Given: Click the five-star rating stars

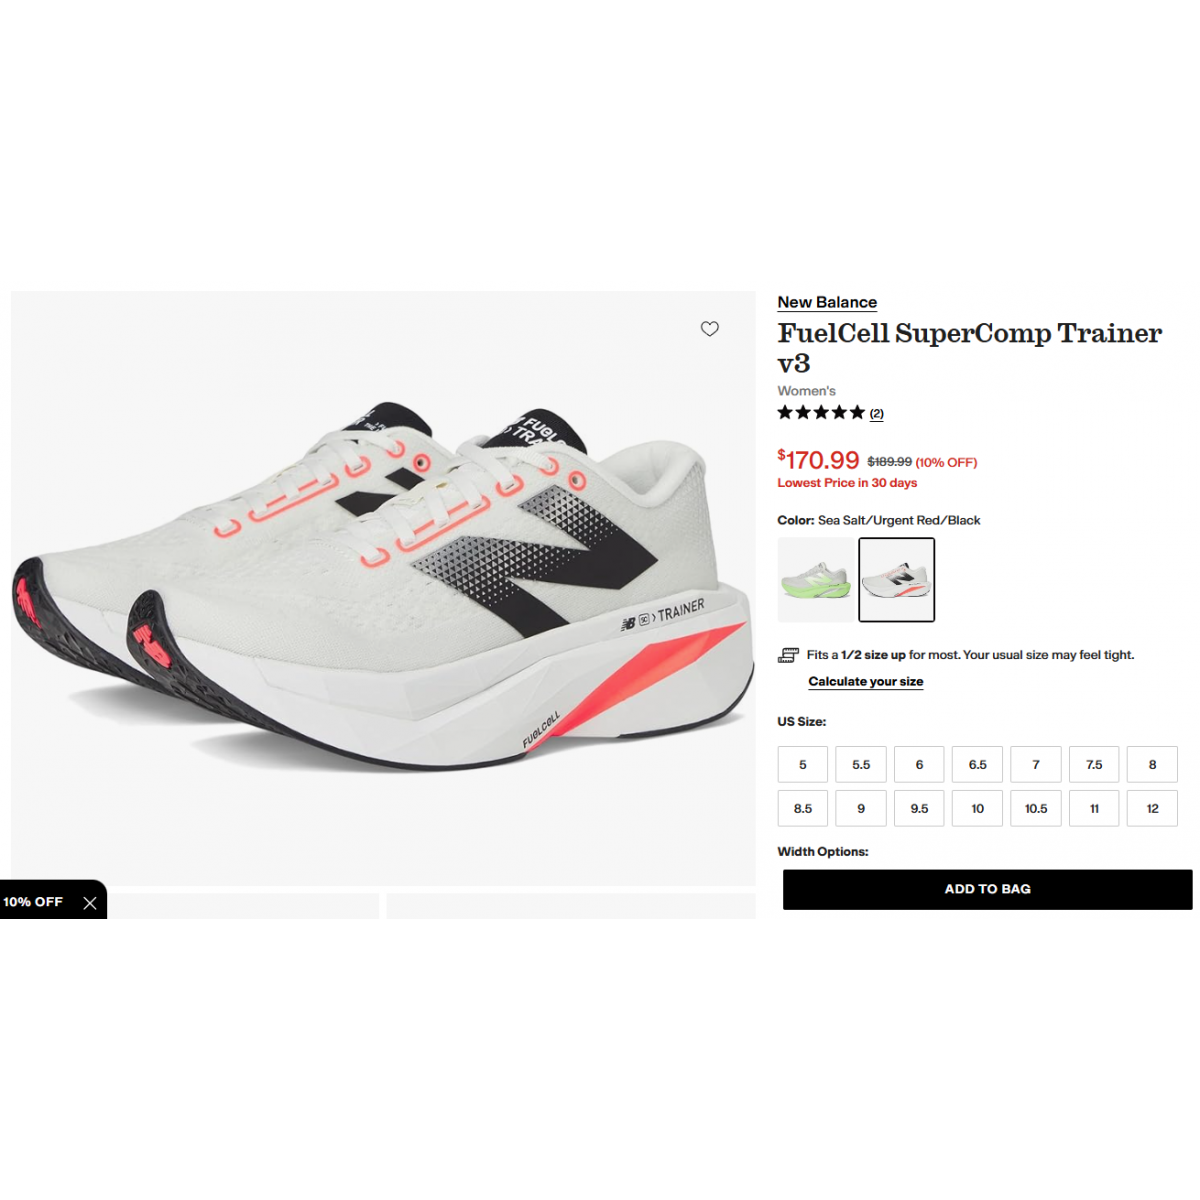Looking at the screenshot, I should (x=821, y=412).
